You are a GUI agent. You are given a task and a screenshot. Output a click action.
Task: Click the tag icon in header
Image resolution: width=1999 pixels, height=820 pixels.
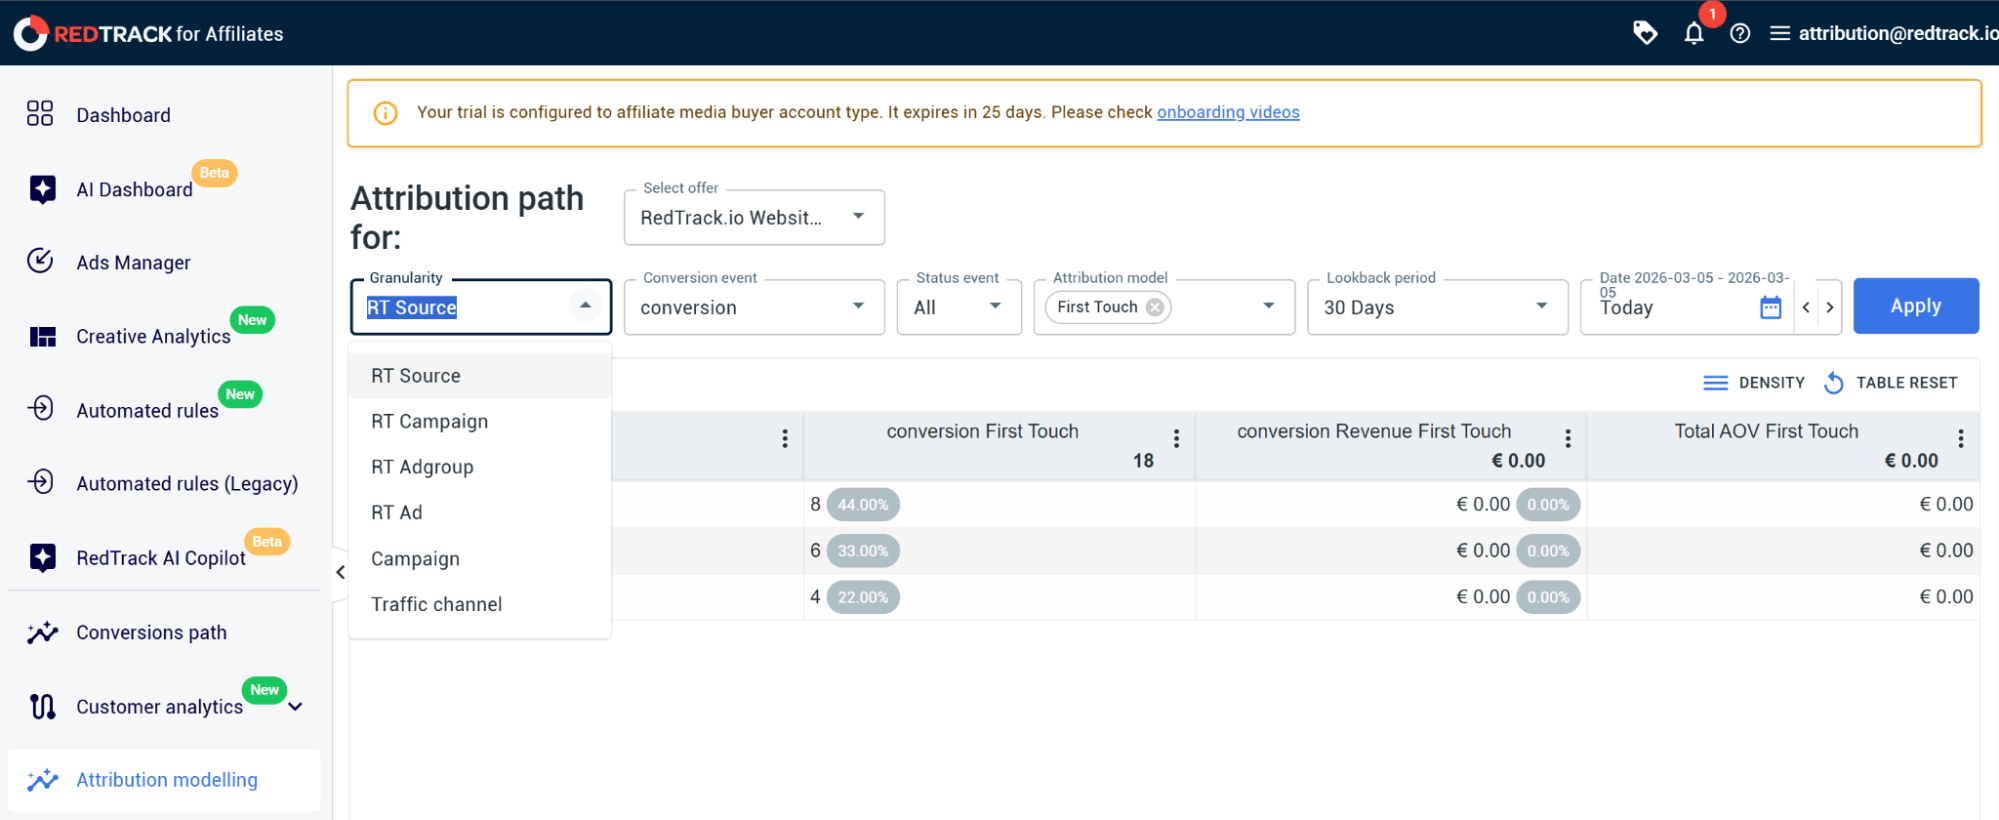1645,33
